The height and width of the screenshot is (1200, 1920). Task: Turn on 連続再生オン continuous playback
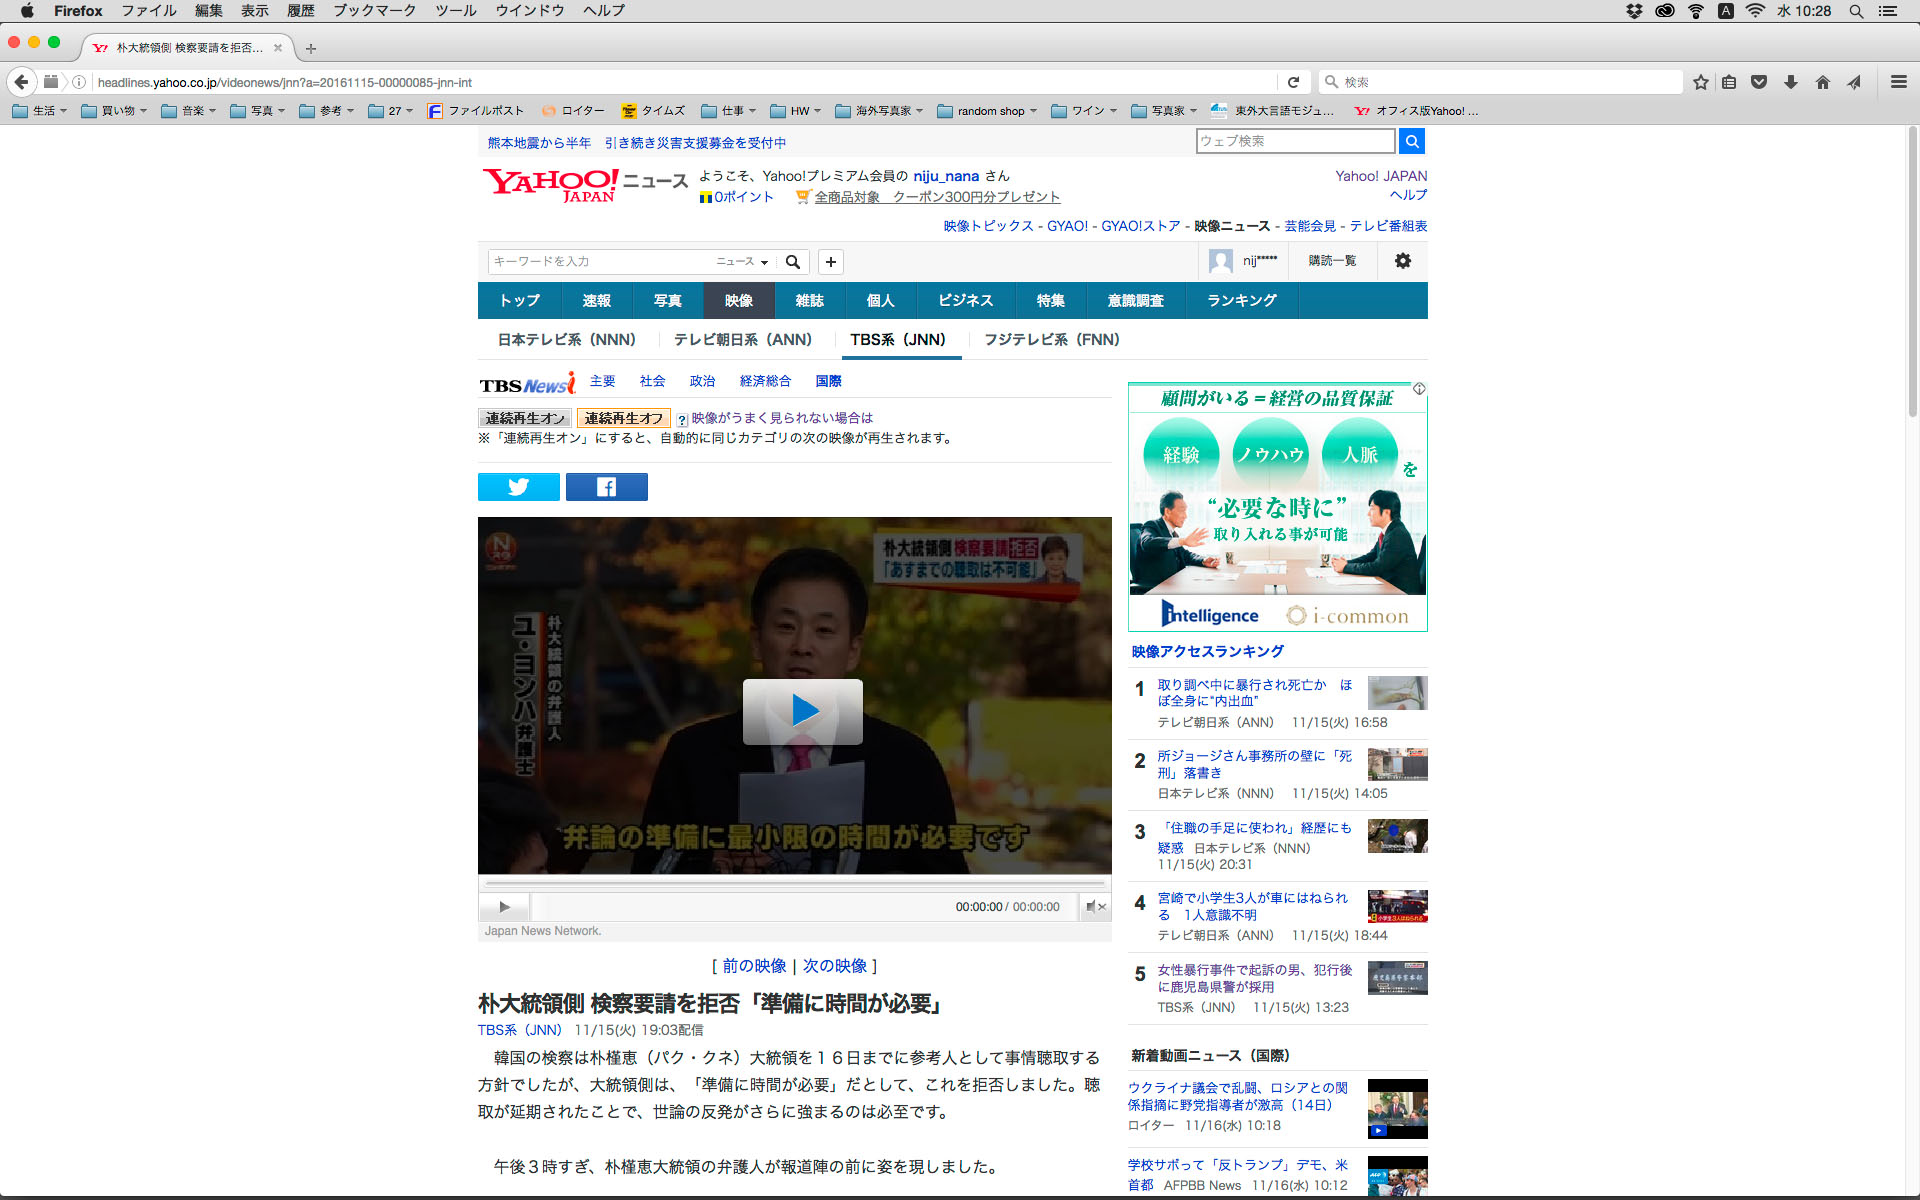click(525, 418)
